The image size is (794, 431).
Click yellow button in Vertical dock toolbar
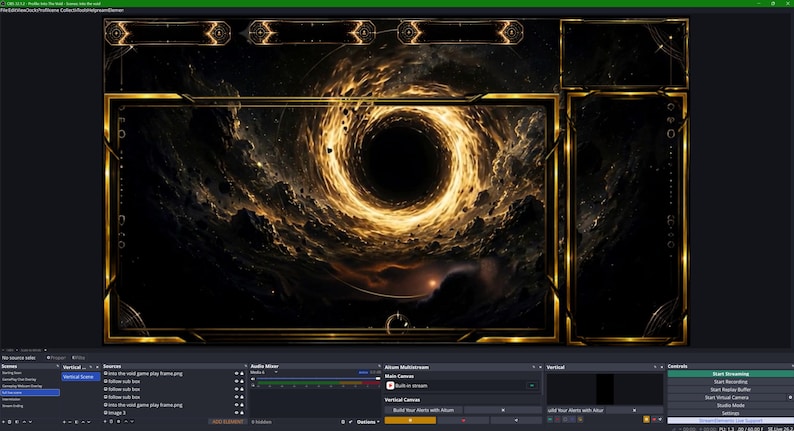click(647, 419)
